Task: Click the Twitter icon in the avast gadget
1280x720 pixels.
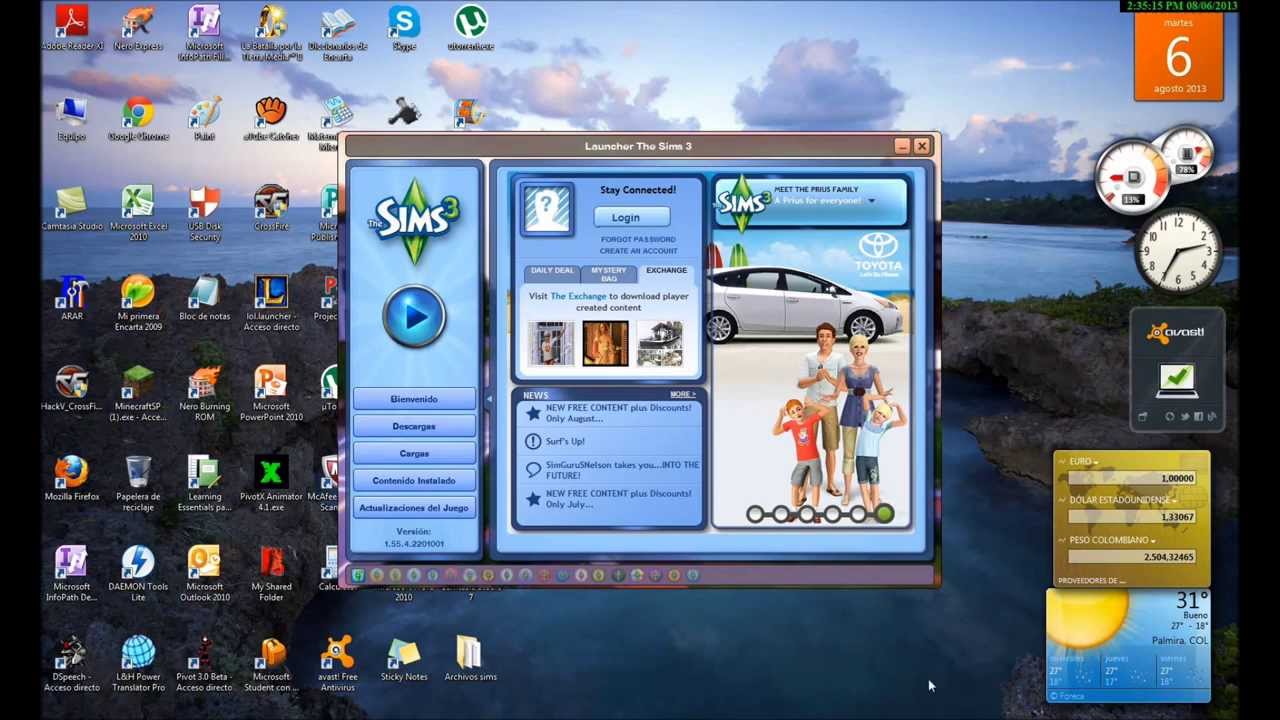Action: [1186, 417]
